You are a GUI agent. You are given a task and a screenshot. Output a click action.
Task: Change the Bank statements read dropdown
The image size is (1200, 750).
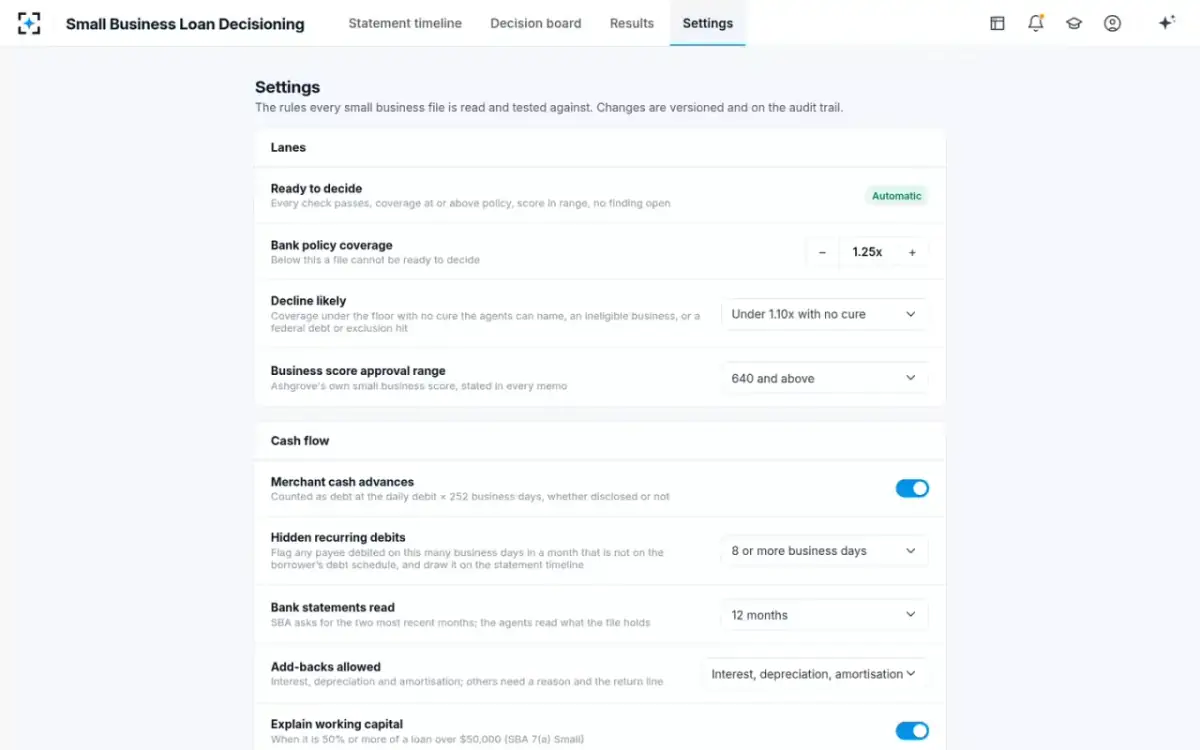coord(824,615)
